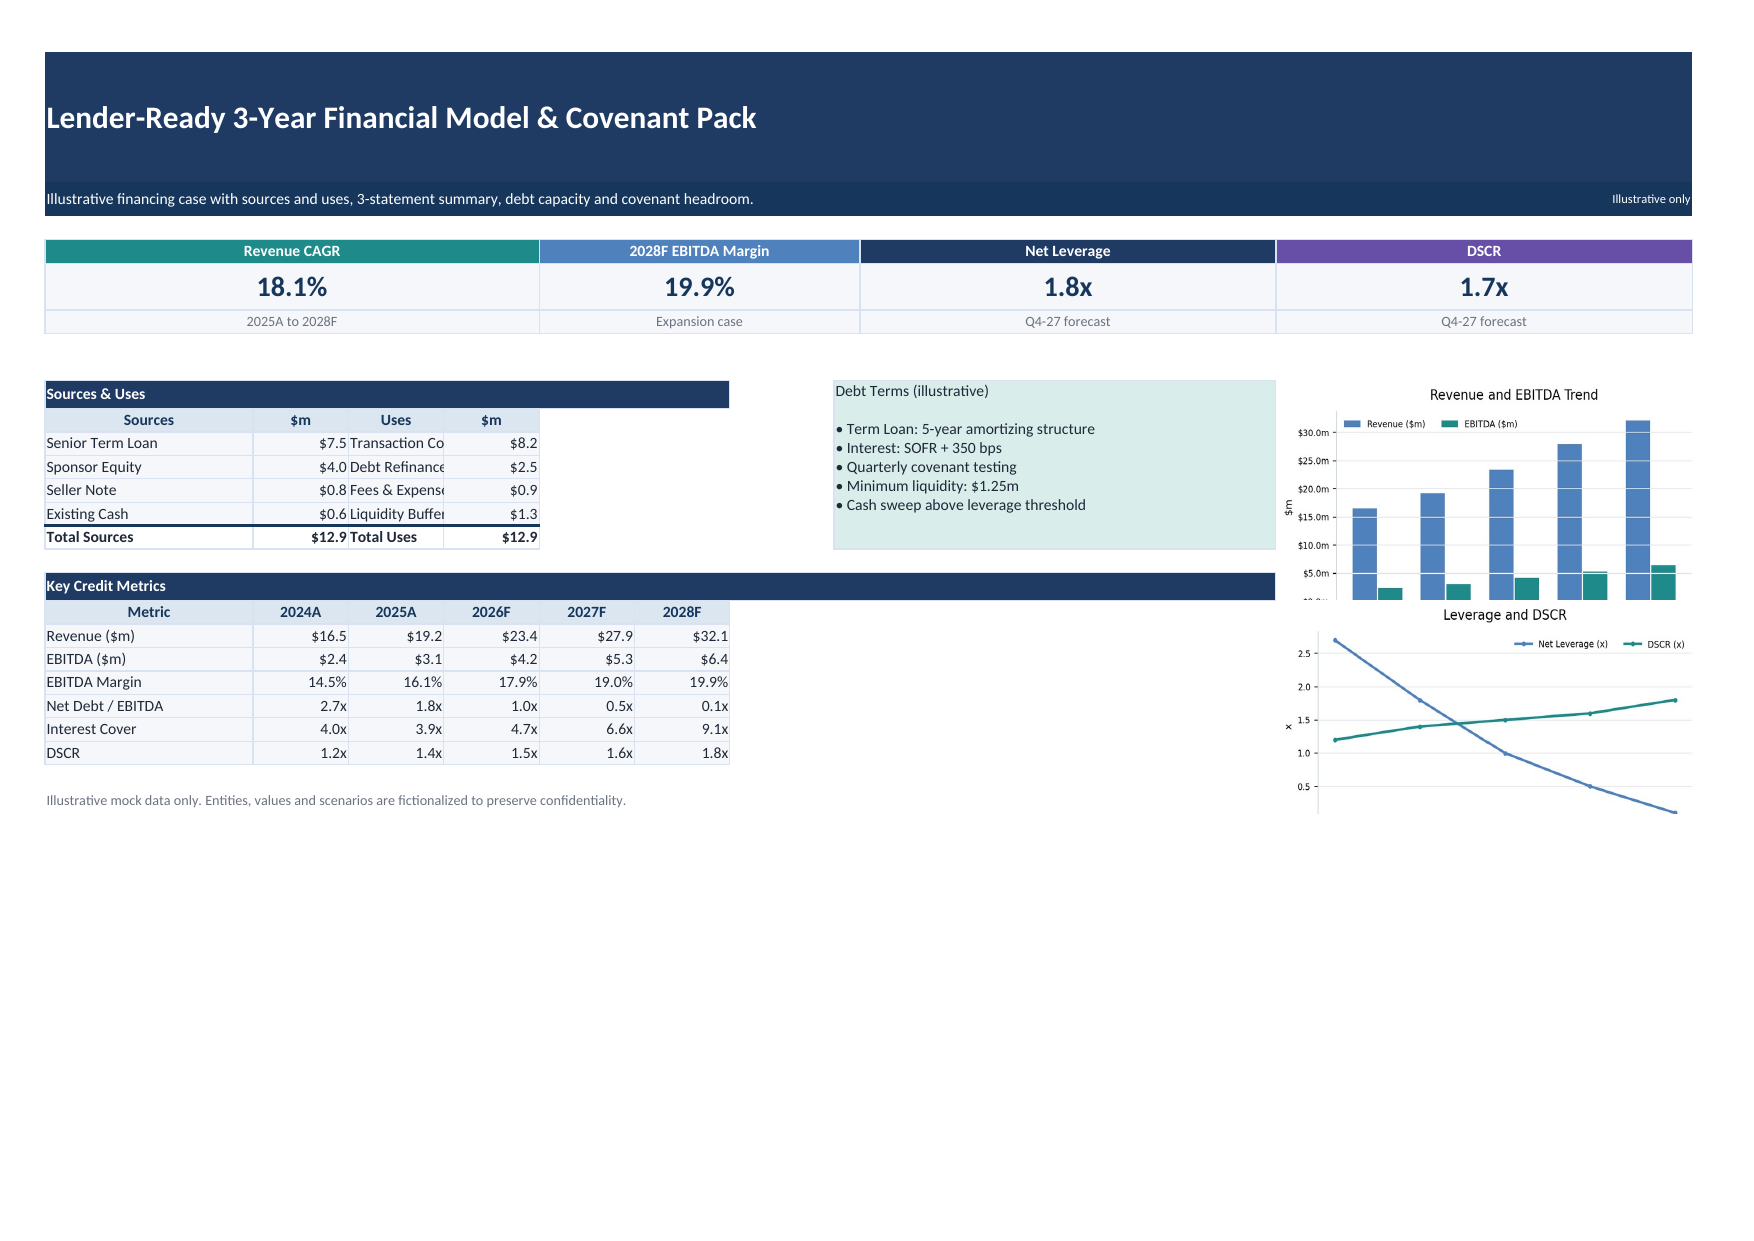
Task: Click the 'Cash sweep above leverage threshold' bullet
Action: coord(960,505)
